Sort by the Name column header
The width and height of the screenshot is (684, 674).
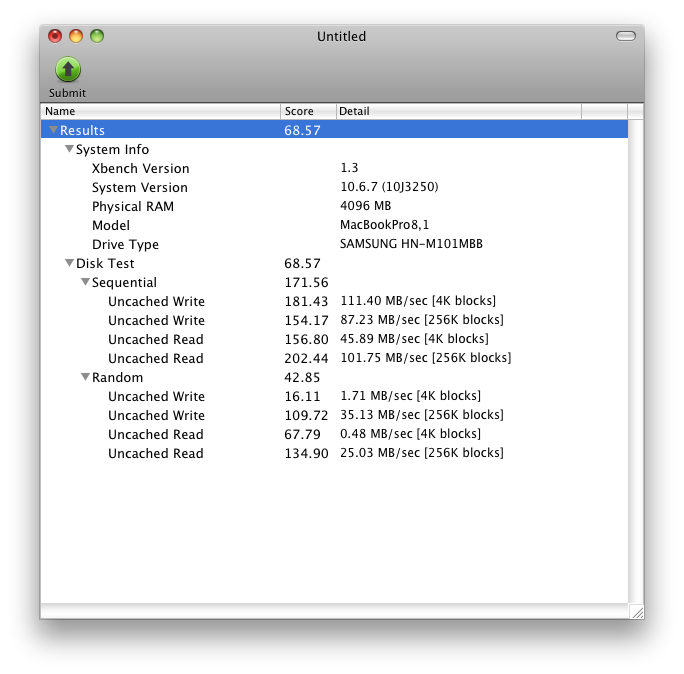pyautogui.click(x=161, y=111)
